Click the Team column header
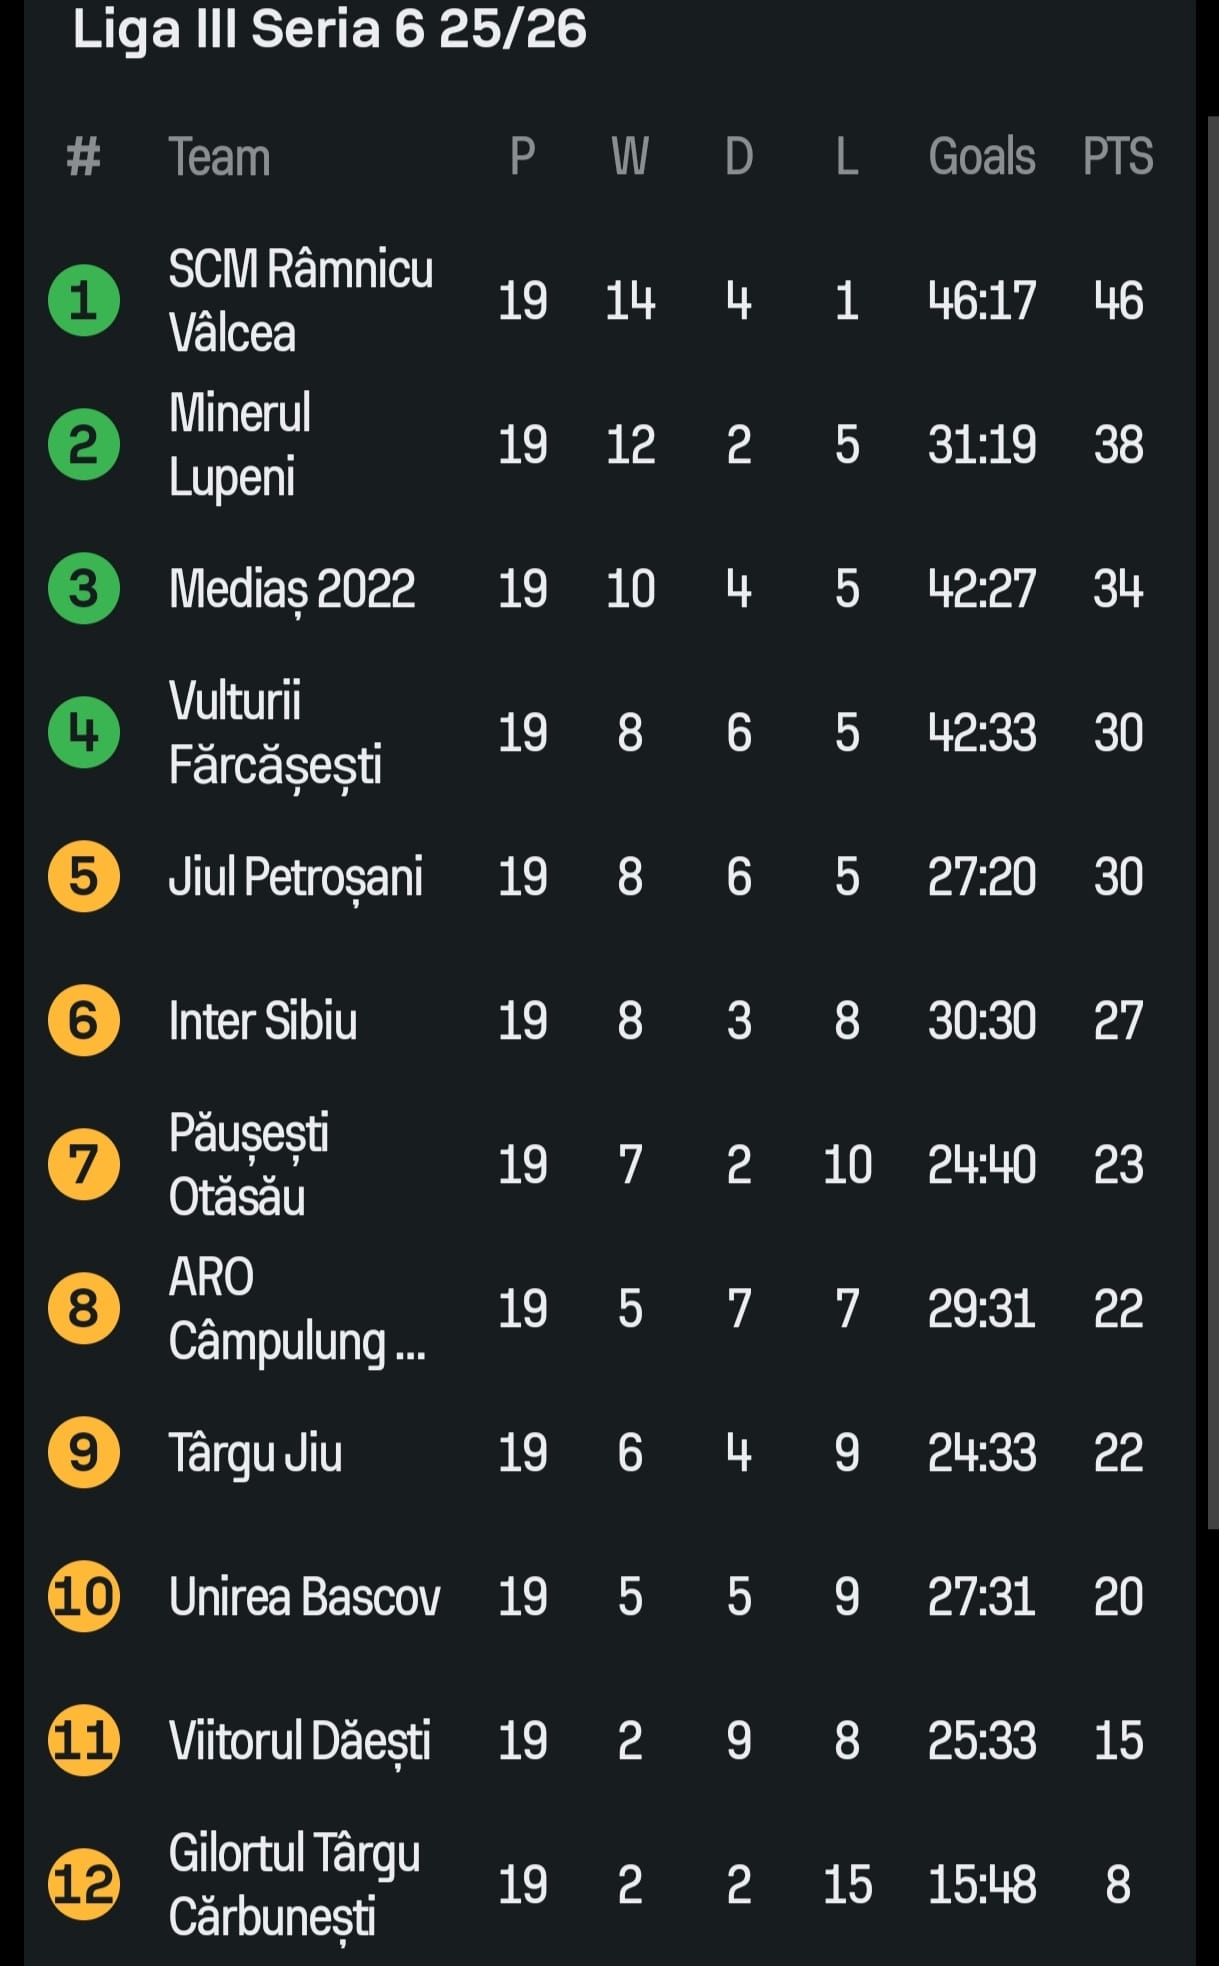 point(219,157)
